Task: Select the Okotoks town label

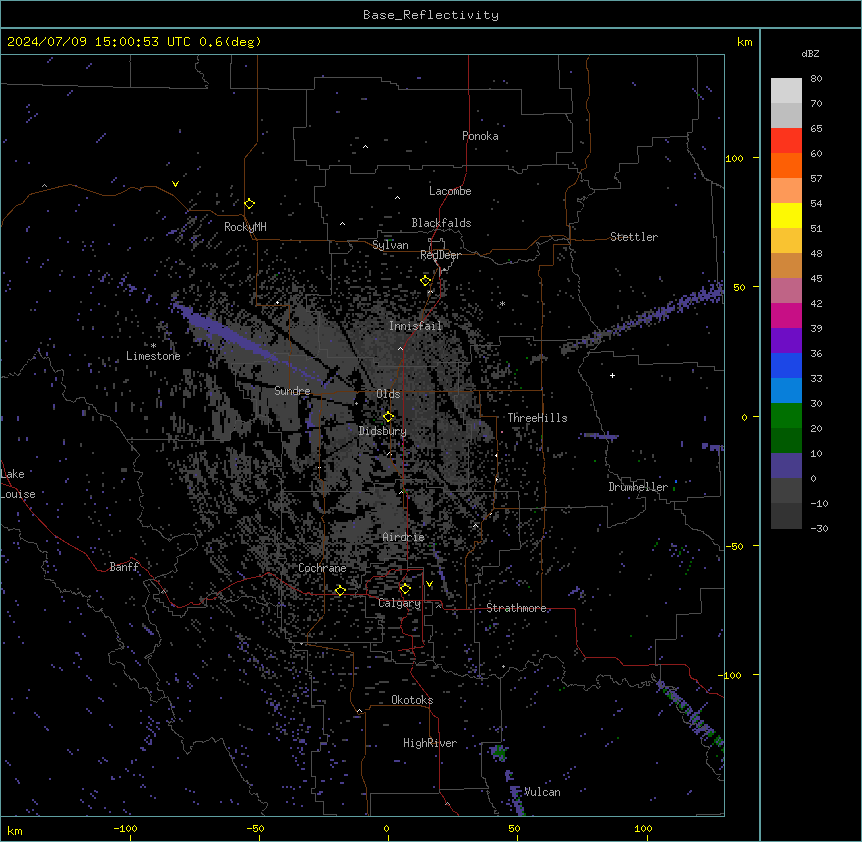Action: (412, 700)
